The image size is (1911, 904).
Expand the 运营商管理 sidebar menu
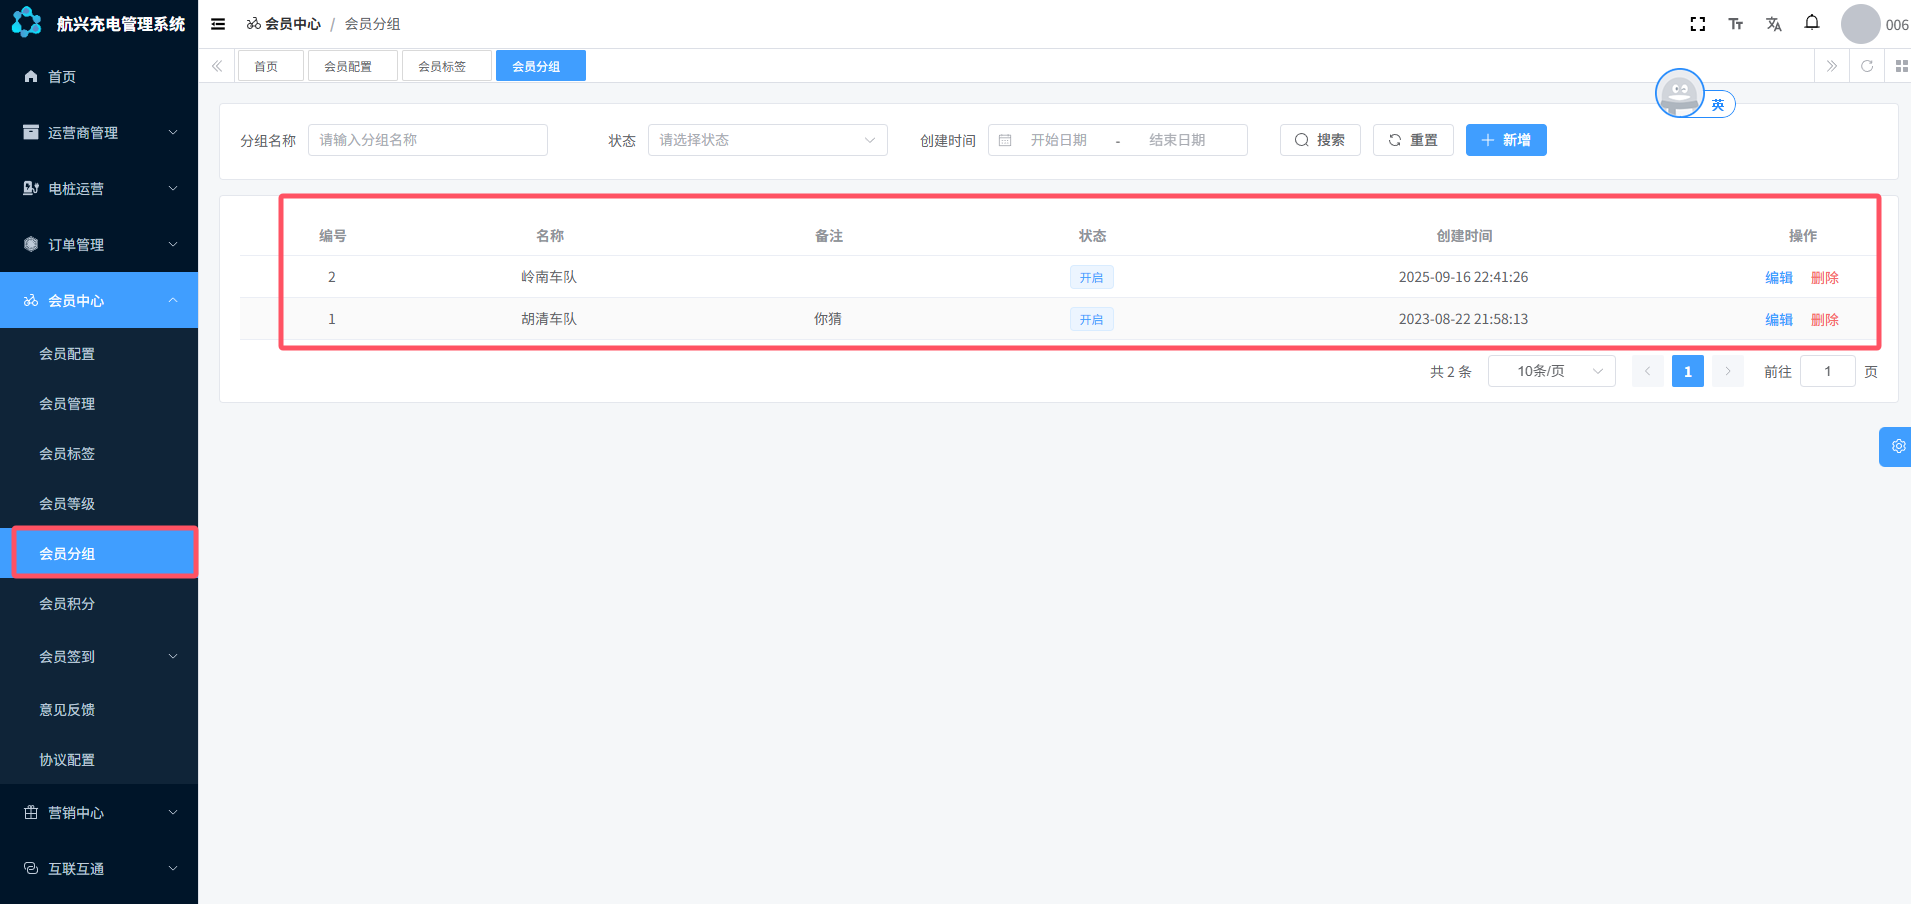click(99, 132)
